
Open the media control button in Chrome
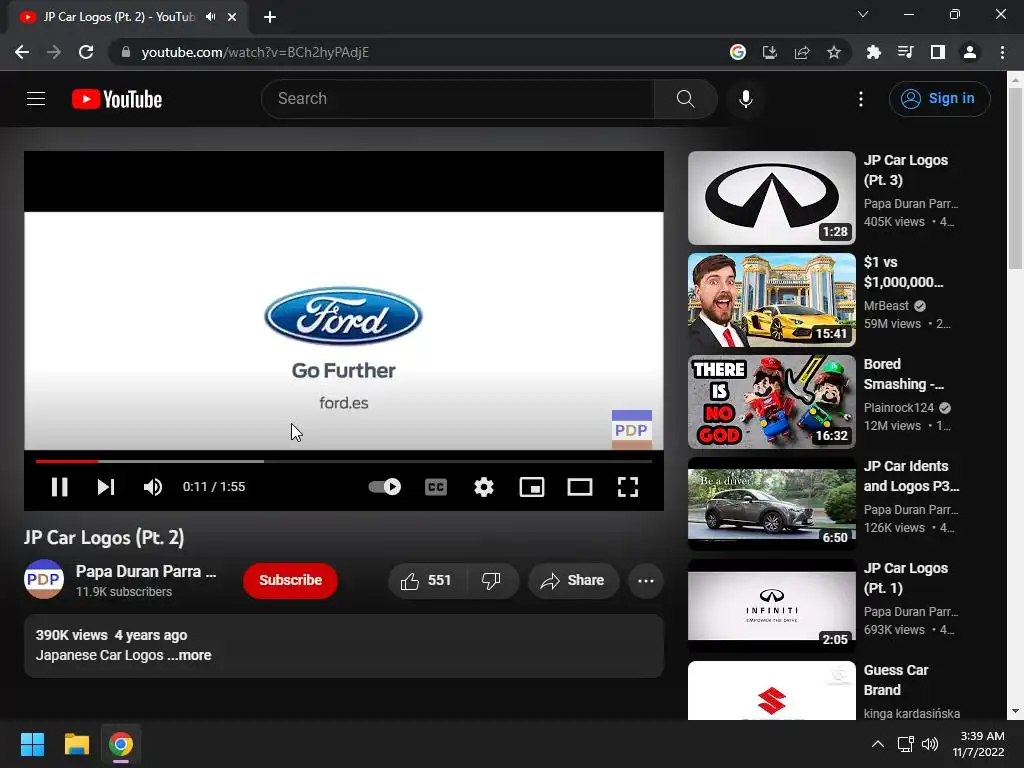[905, 52]
